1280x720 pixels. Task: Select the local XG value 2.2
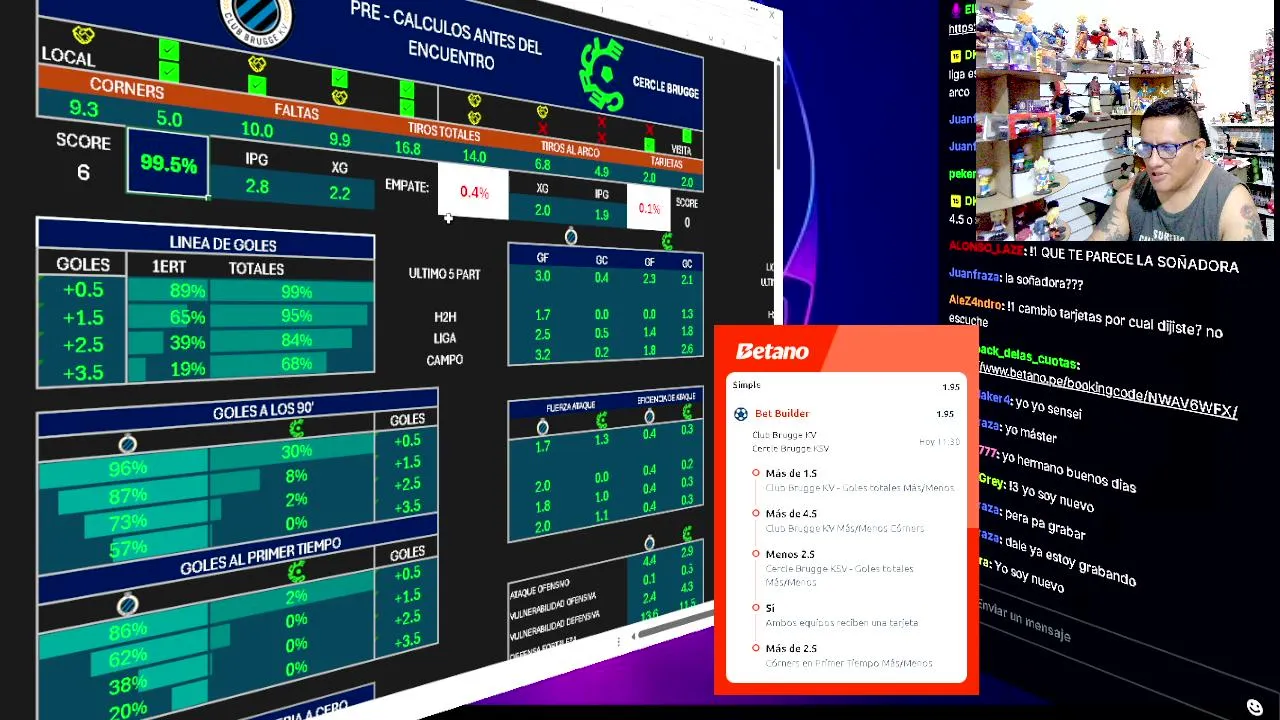point(340,192)
